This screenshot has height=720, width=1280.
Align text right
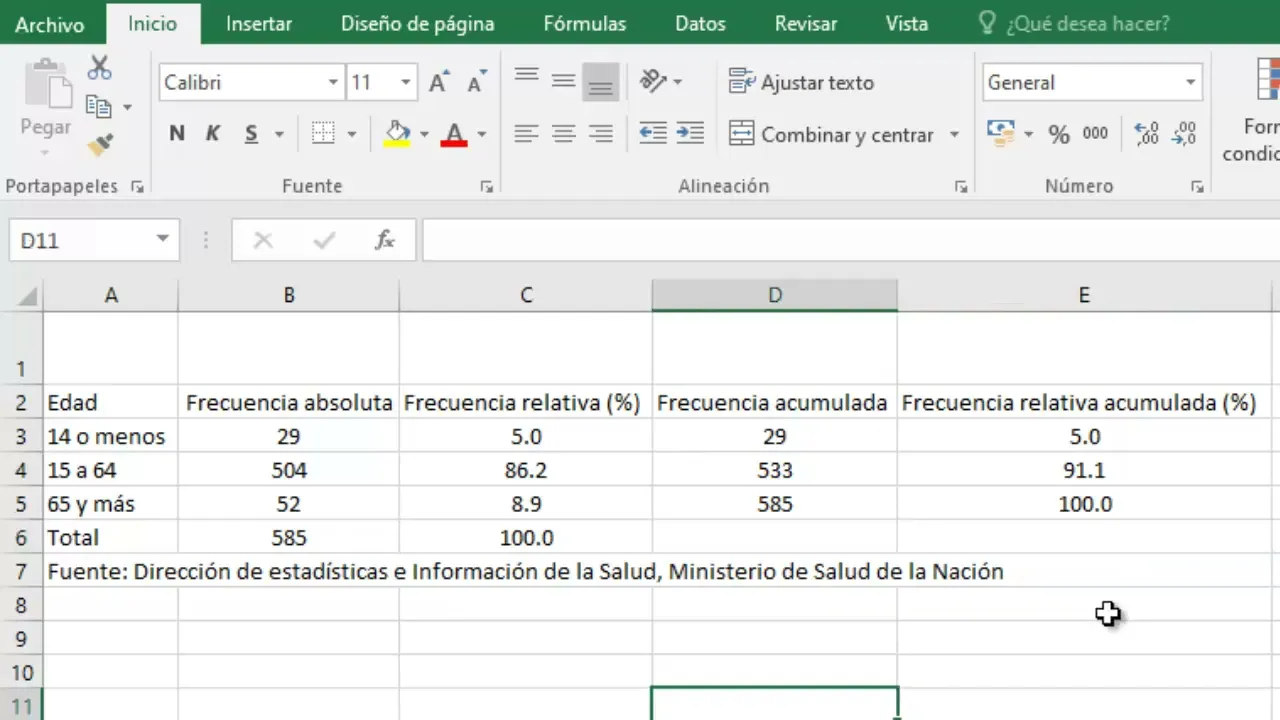(600, 134)
